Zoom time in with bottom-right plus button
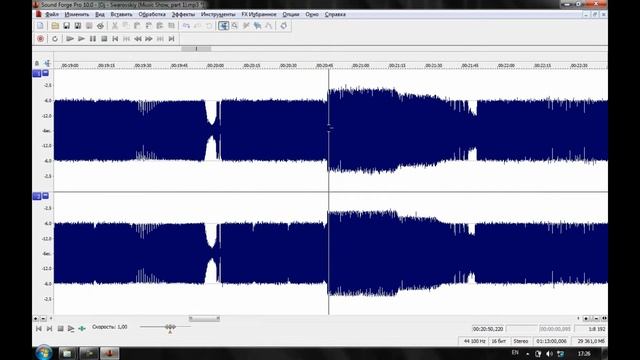Screen dimensions: 640x360 coord(587,318)
